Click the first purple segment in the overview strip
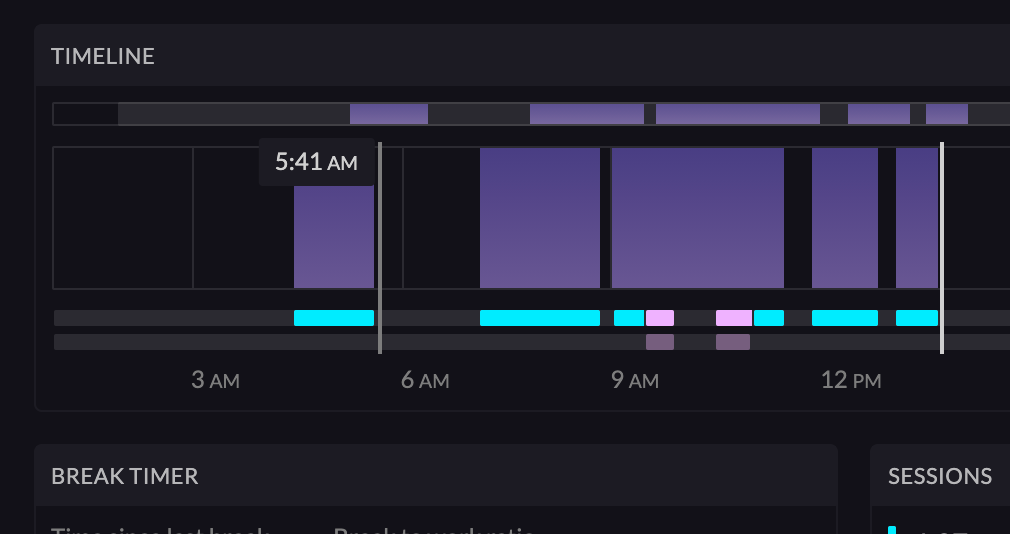This screenshot has width=1010, height=534. click(389, 114)
